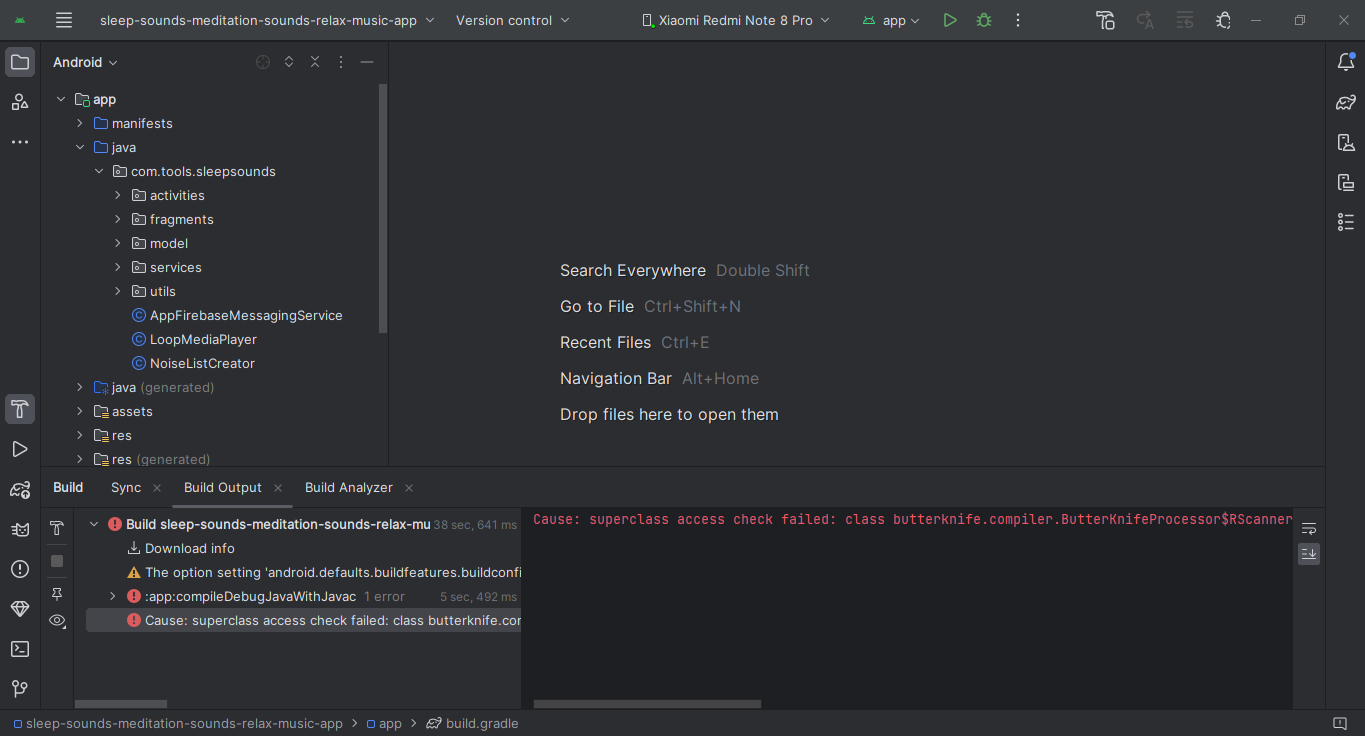Toggle pin tab in Build panel
Screen dimensions: 1365x736
57,594
